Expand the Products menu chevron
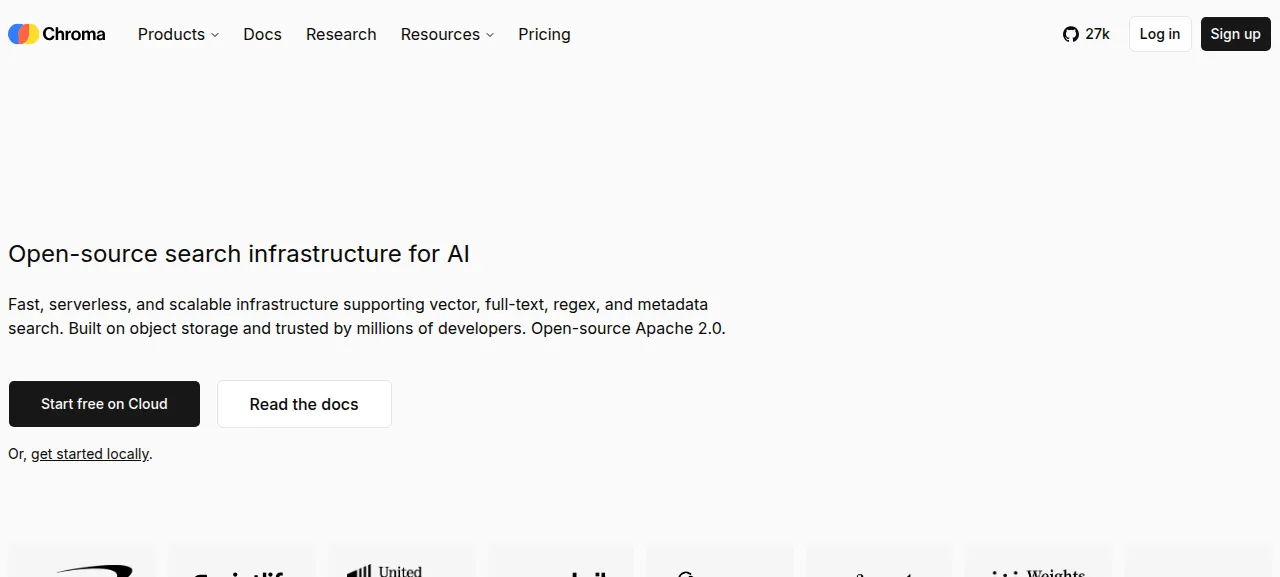Screen dimensions: 1280x577 tap(214, 35)
